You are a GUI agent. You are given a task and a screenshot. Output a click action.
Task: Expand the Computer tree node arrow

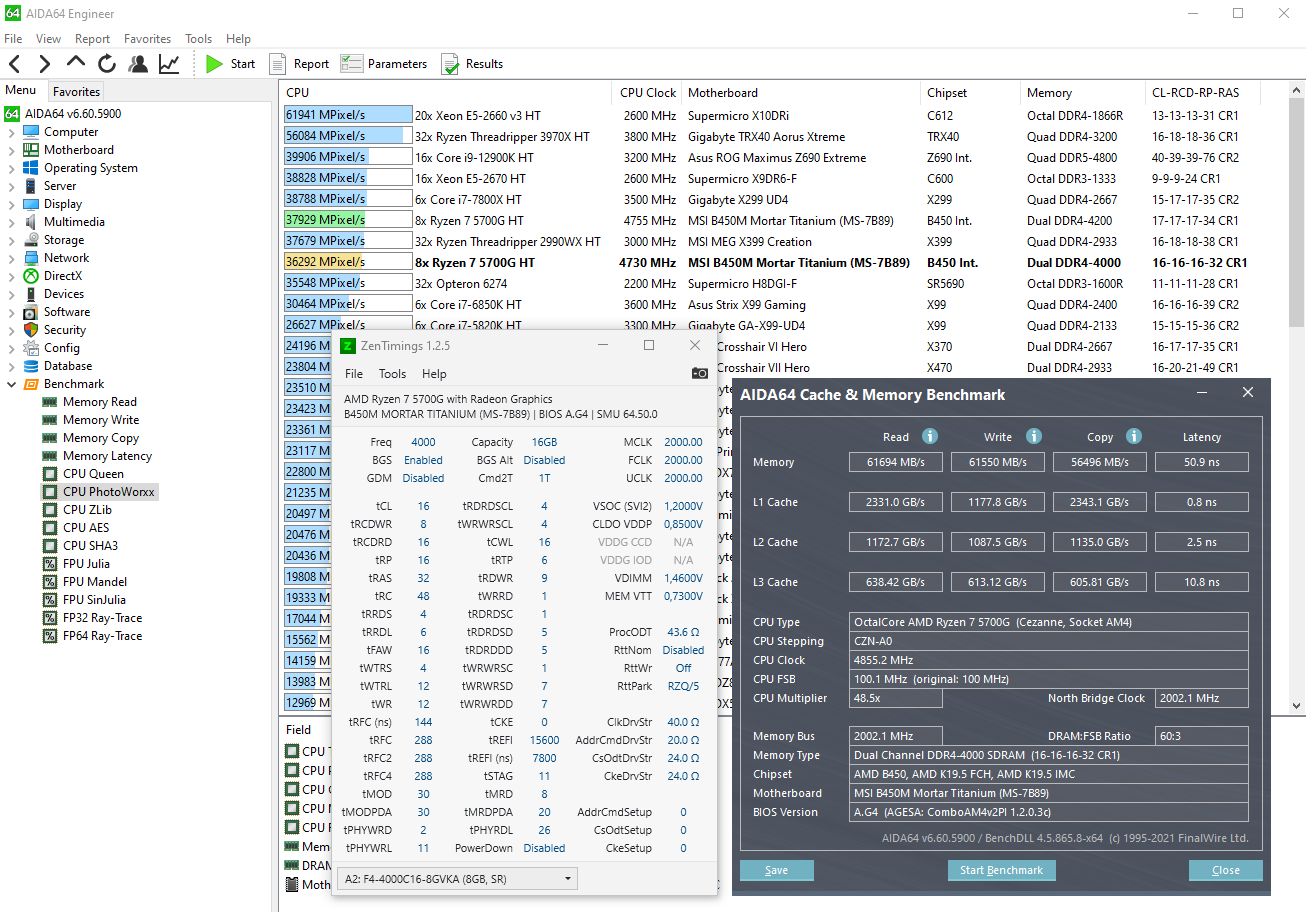(x=11, y=132)
